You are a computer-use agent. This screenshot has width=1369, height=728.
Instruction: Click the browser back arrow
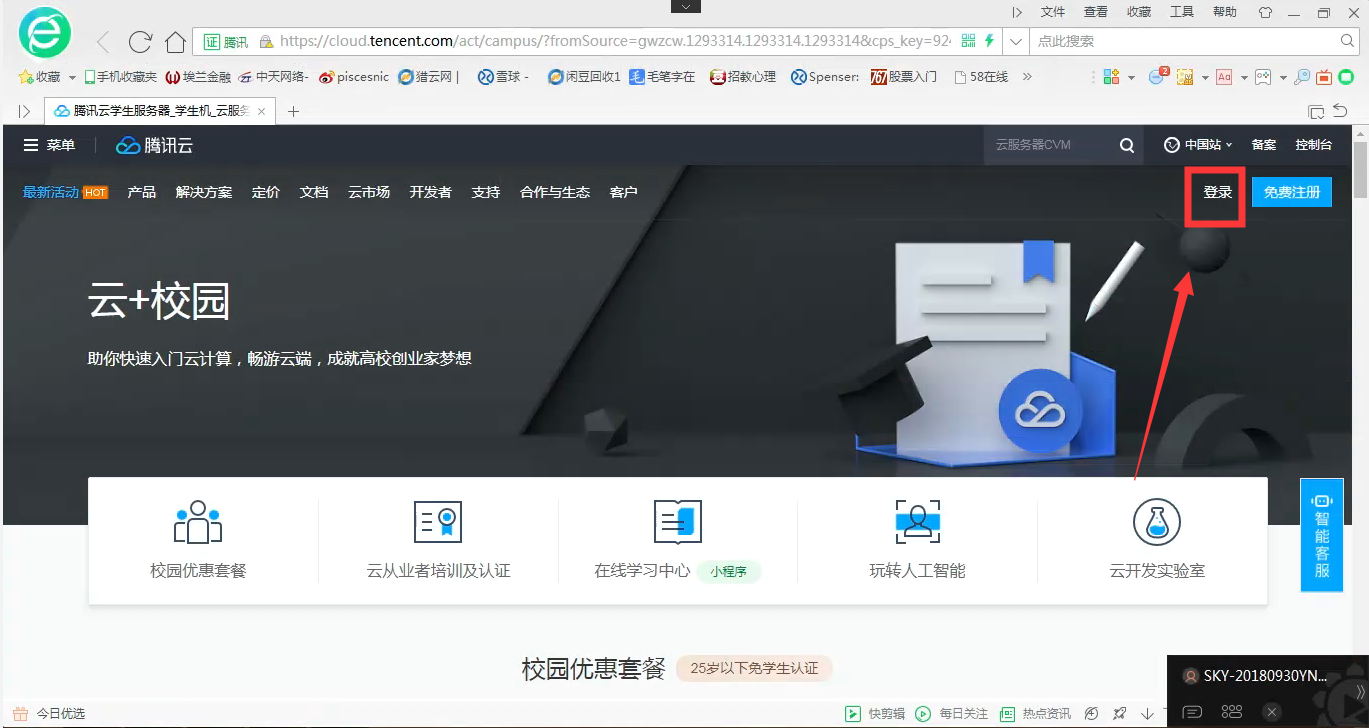[x=103, y=42]
